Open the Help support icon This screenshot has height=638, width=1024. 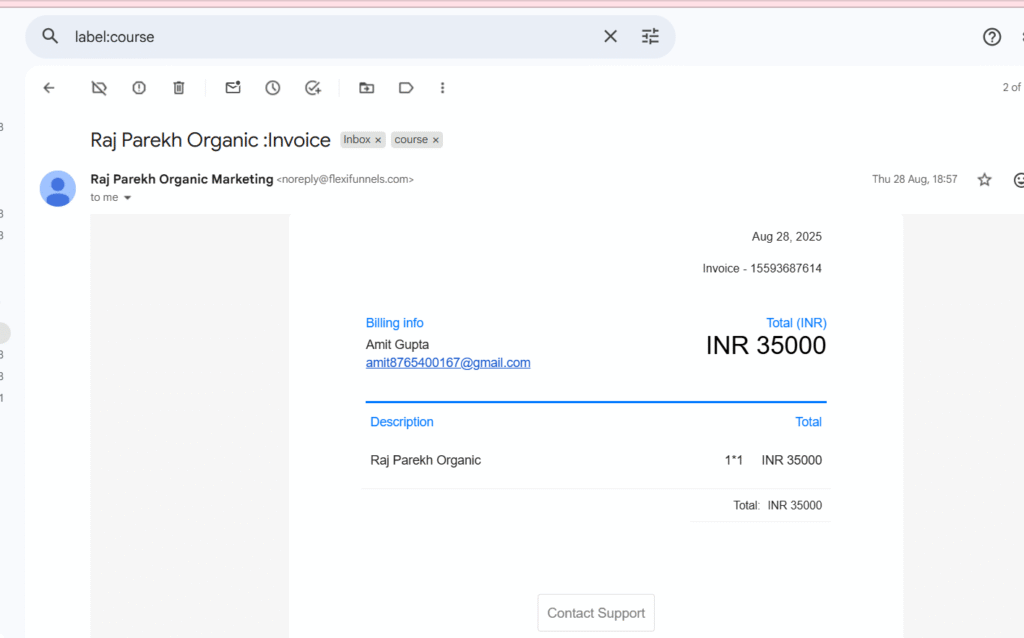pos(991,37)
